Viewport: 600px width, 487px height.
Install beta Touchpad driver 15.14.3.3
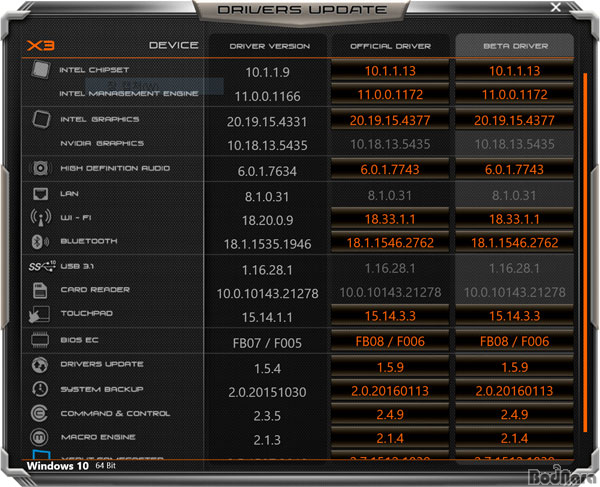pyautogui.click(x=514, y=315)
